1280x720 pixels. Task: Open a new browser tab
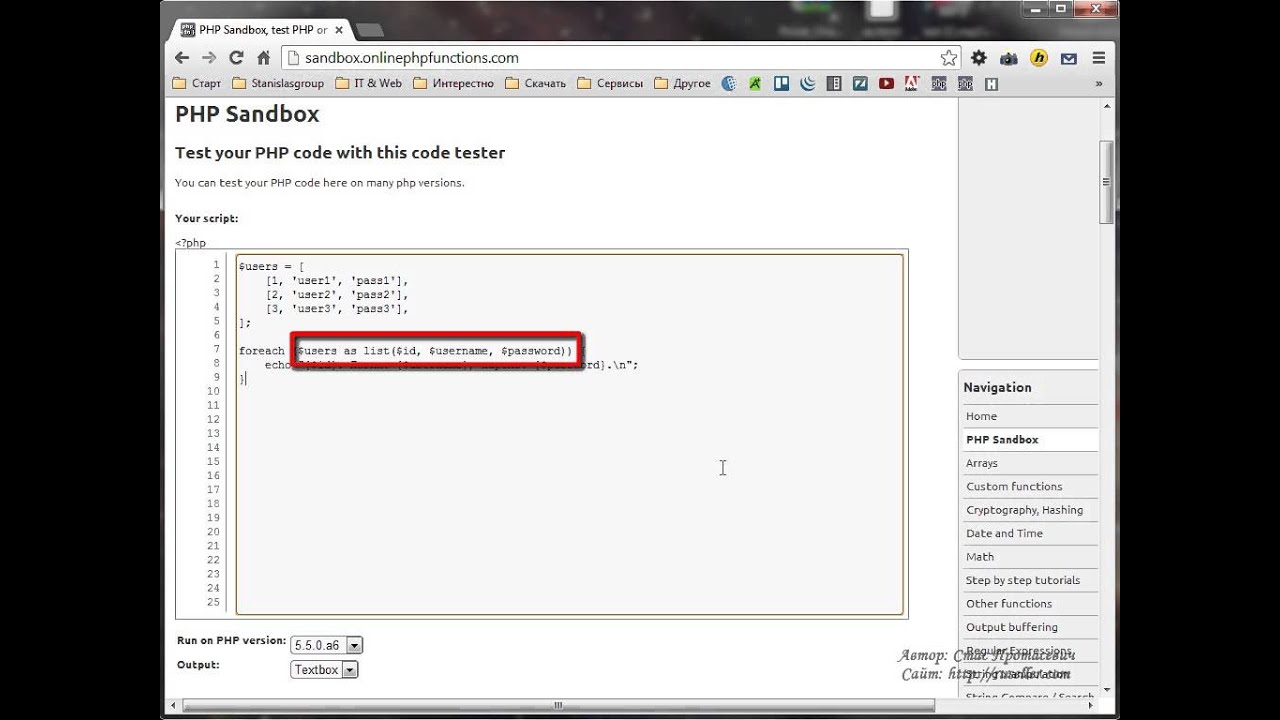[x=369, y=31]
